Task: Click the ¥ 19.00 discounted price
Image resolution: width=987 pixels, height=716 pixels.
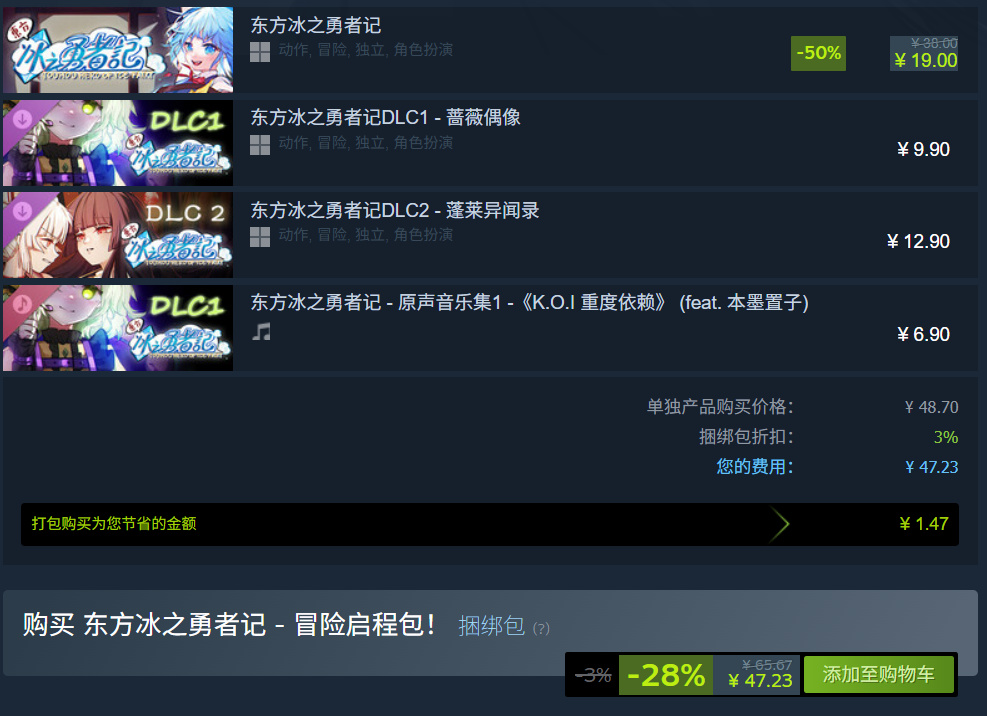Action: pyautogui.click(x=925, y=60)
